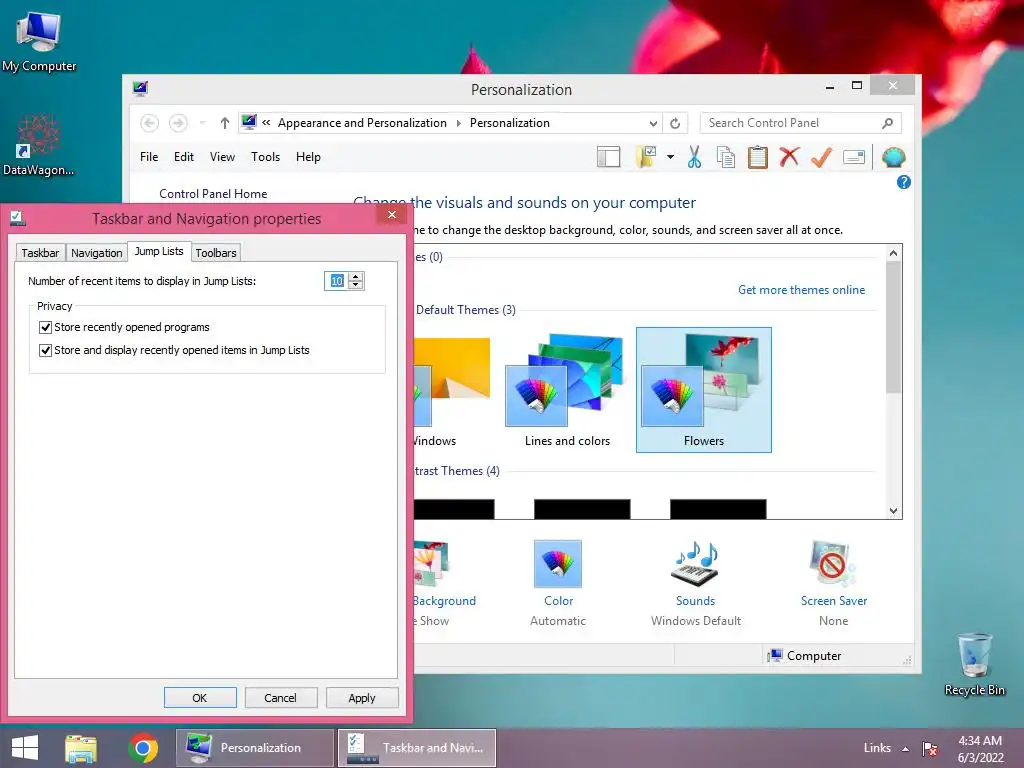Screen dimensions: 1024x768
Task: Open the Desktop Background icon
Action: 431,564
